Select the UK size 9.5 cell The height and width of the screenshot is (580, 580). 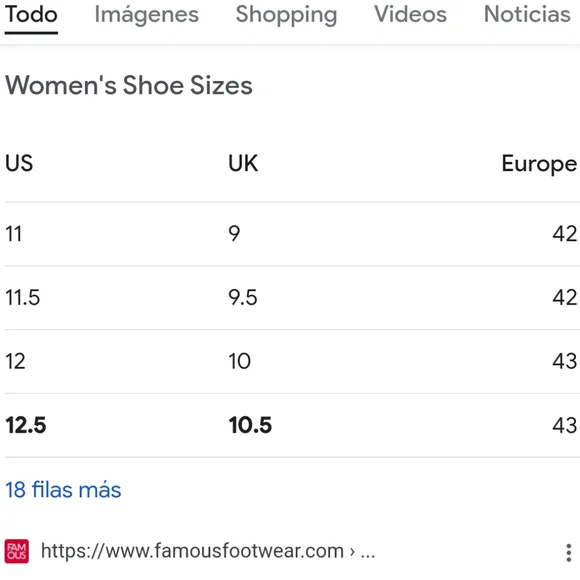point(243,297)
